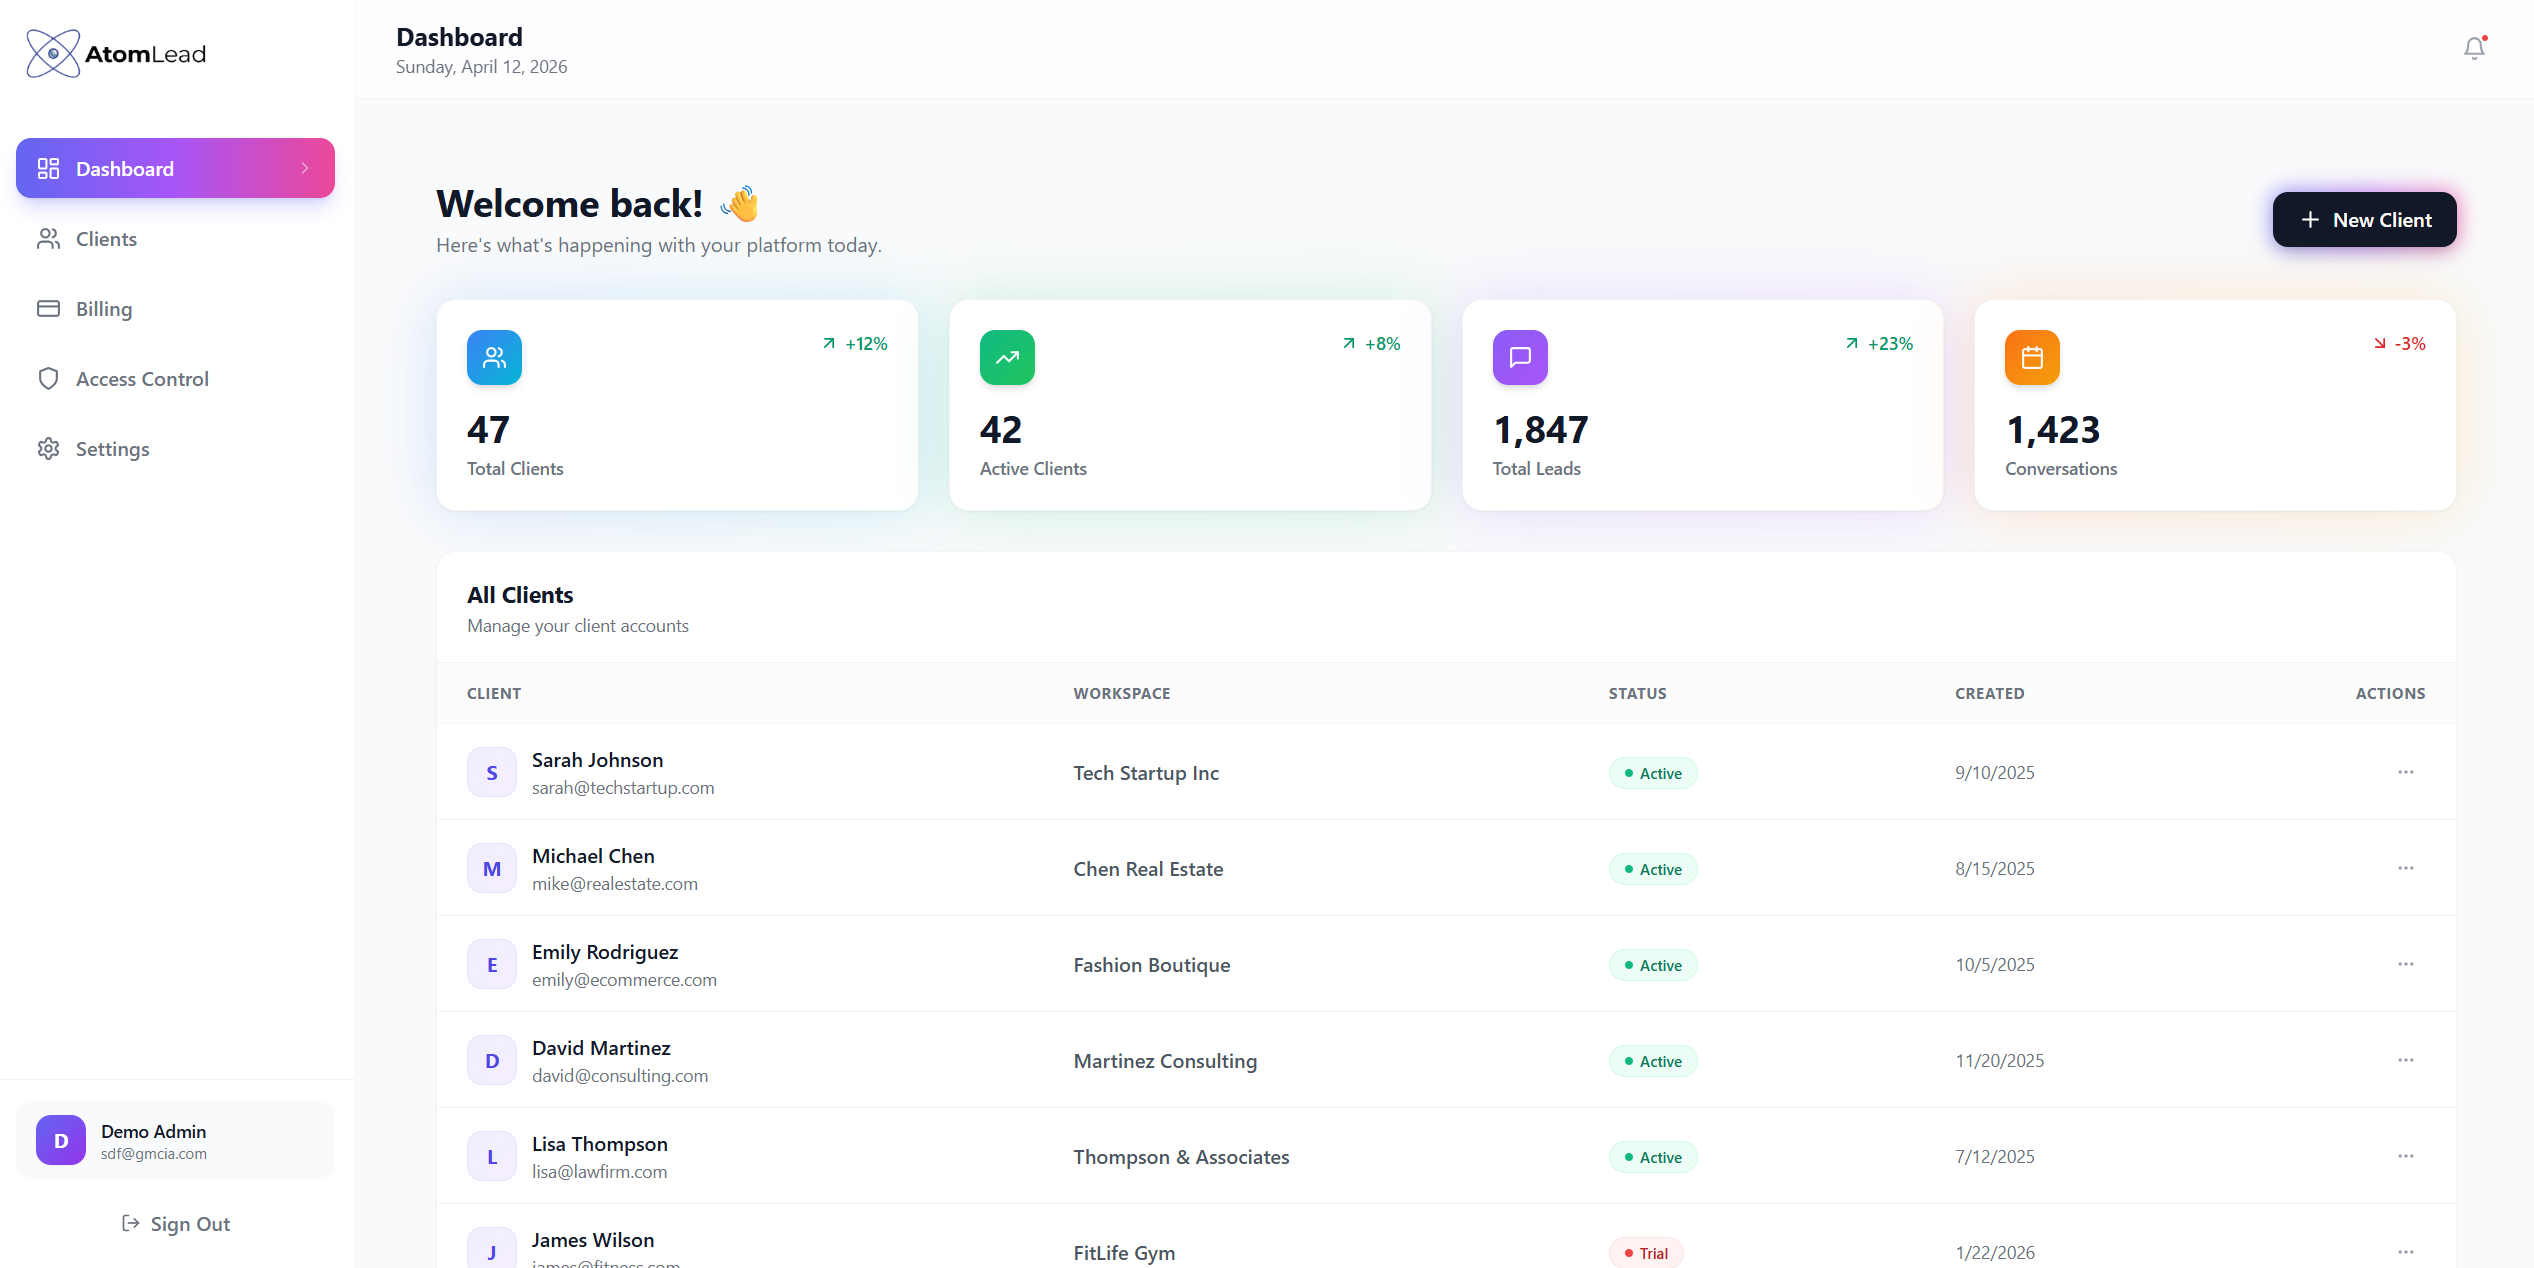Click the Access Control shield icon
The width and height of the screenshot is (2534, 1268).
pos(49,378)
